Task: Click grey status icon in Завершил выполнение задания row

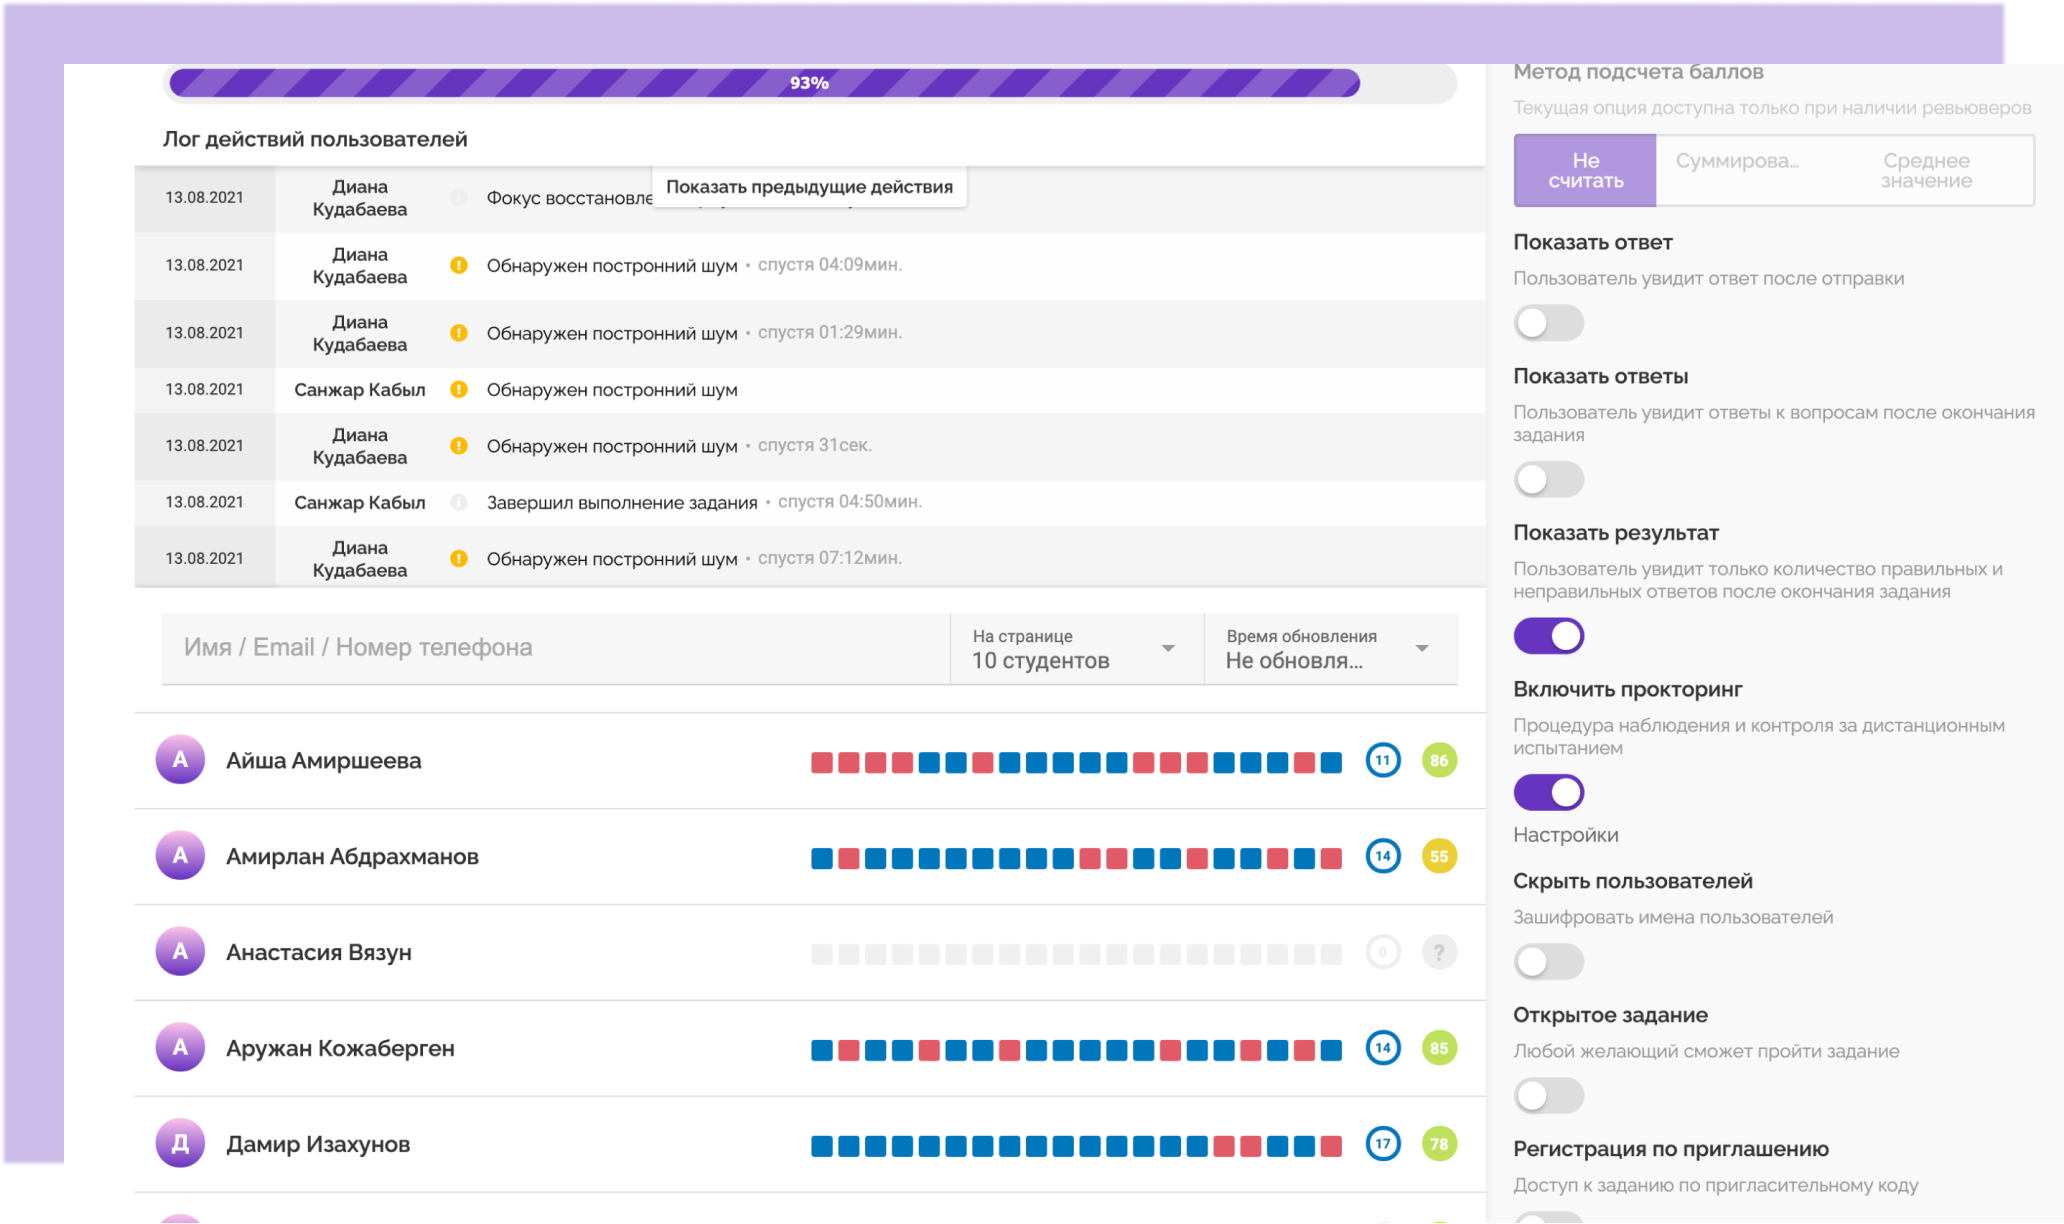Action: point(459,502)
